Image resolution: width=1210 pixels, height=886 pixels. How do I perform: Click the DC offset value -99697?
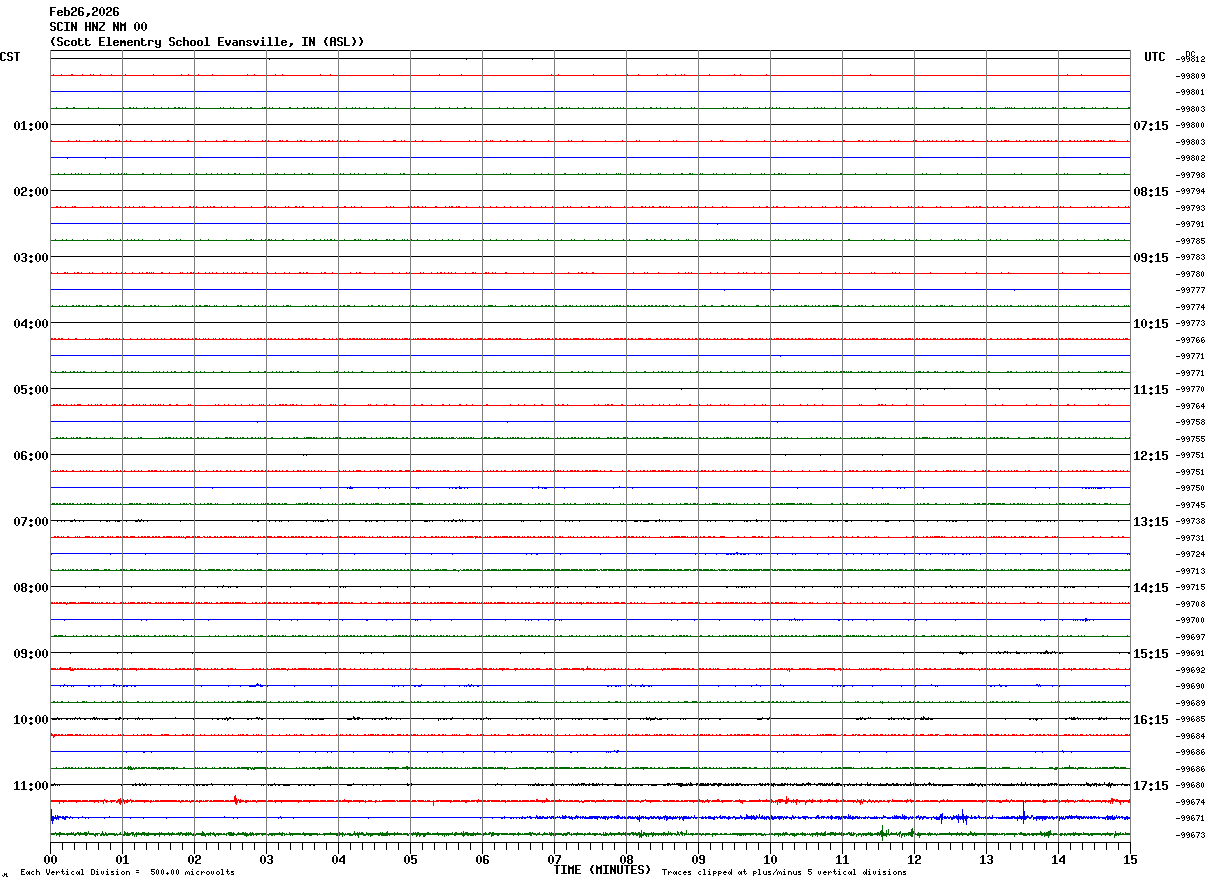(1190, 637)
